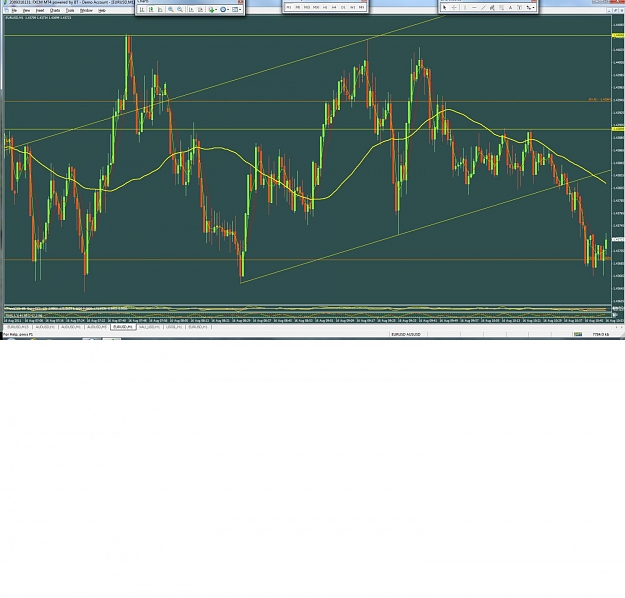This screenshot has height=598, width=625.
Task: Select the MN timeframe button
Action: (x=362, y=7)
